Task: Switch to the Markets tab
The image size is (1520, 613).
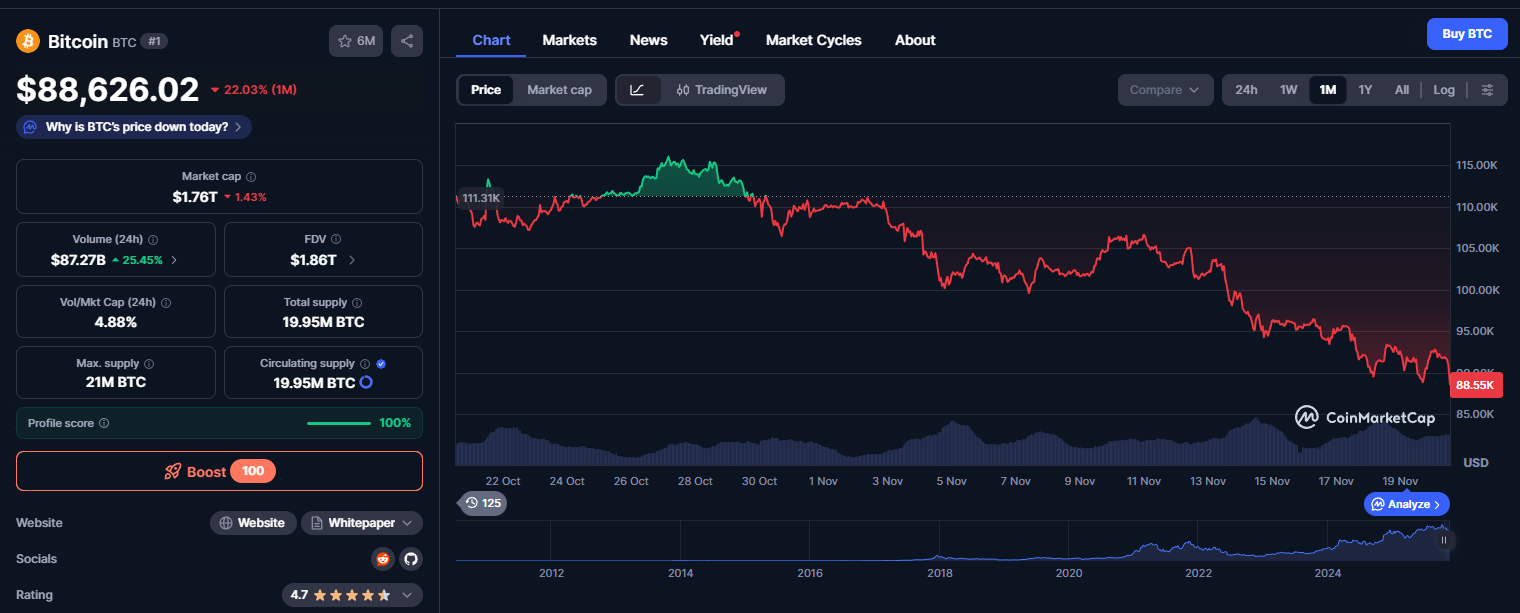Action: point(569,40)
